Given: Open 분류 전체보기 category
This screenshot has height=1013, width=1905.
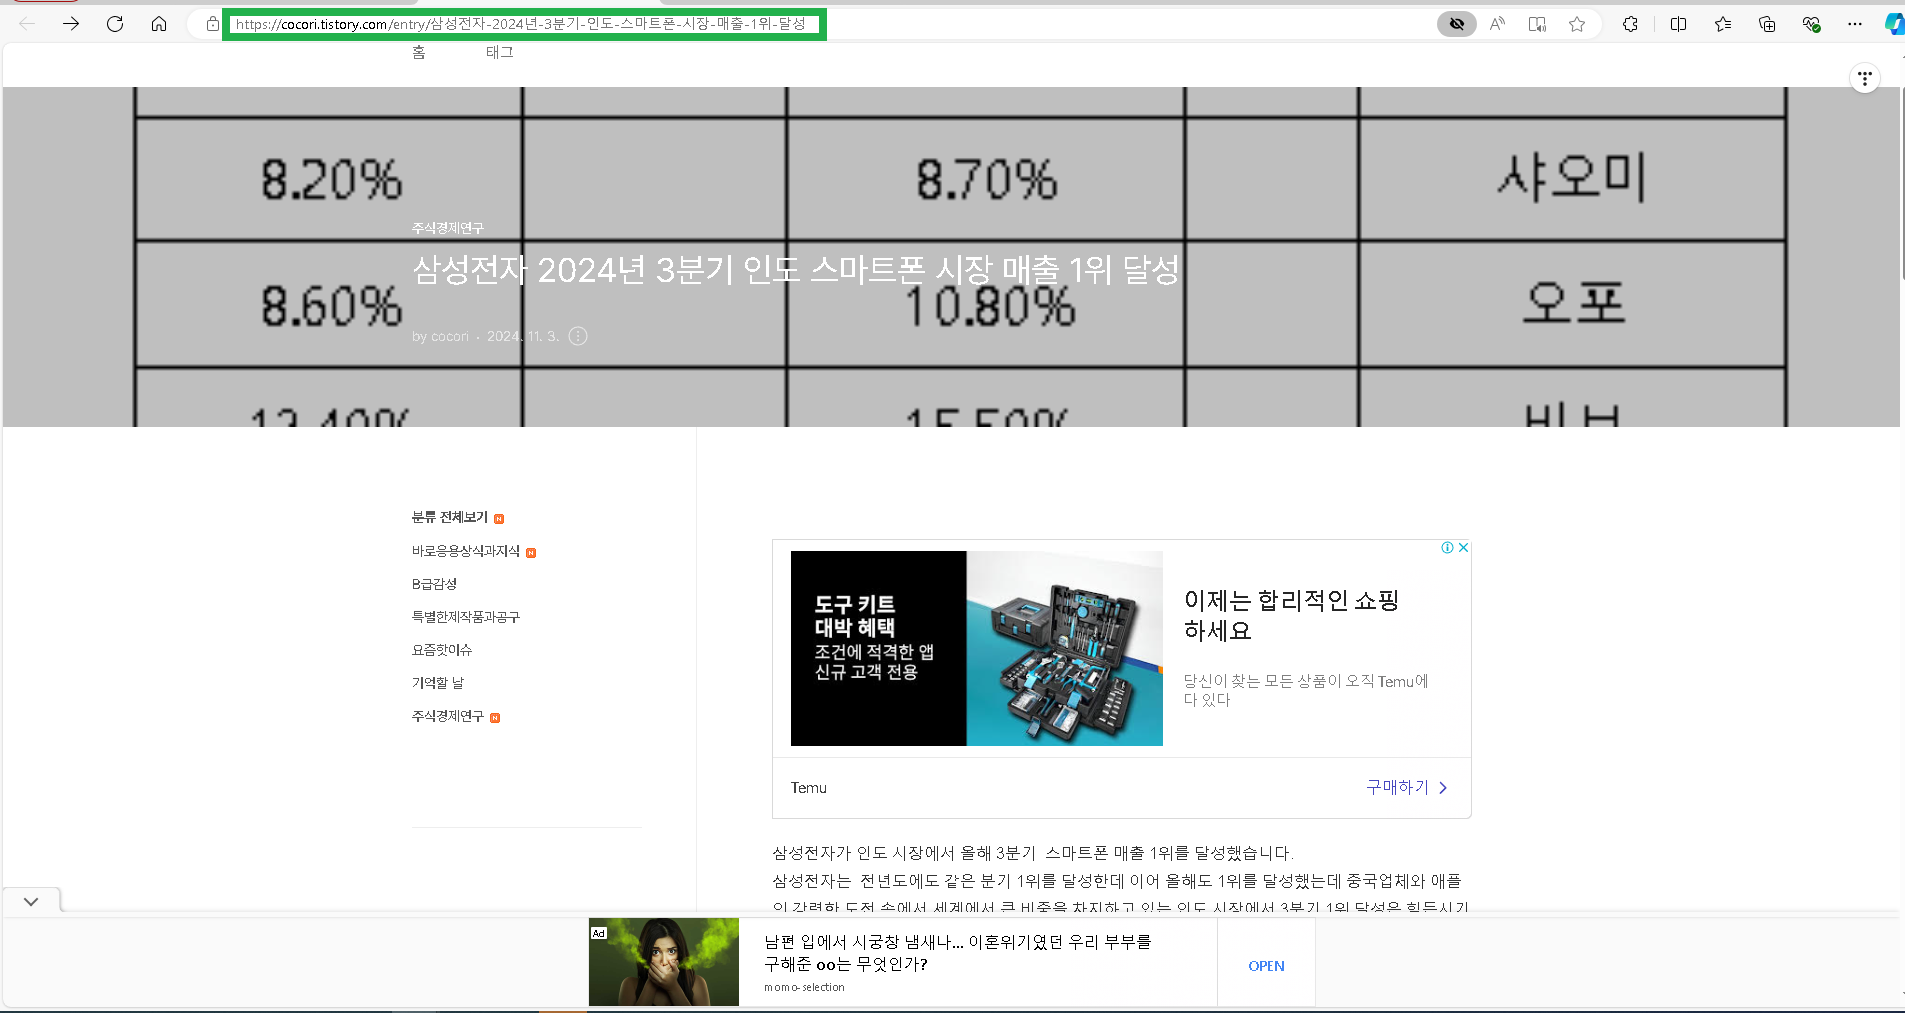Looking at the screenshot, I should pos(449,517).
